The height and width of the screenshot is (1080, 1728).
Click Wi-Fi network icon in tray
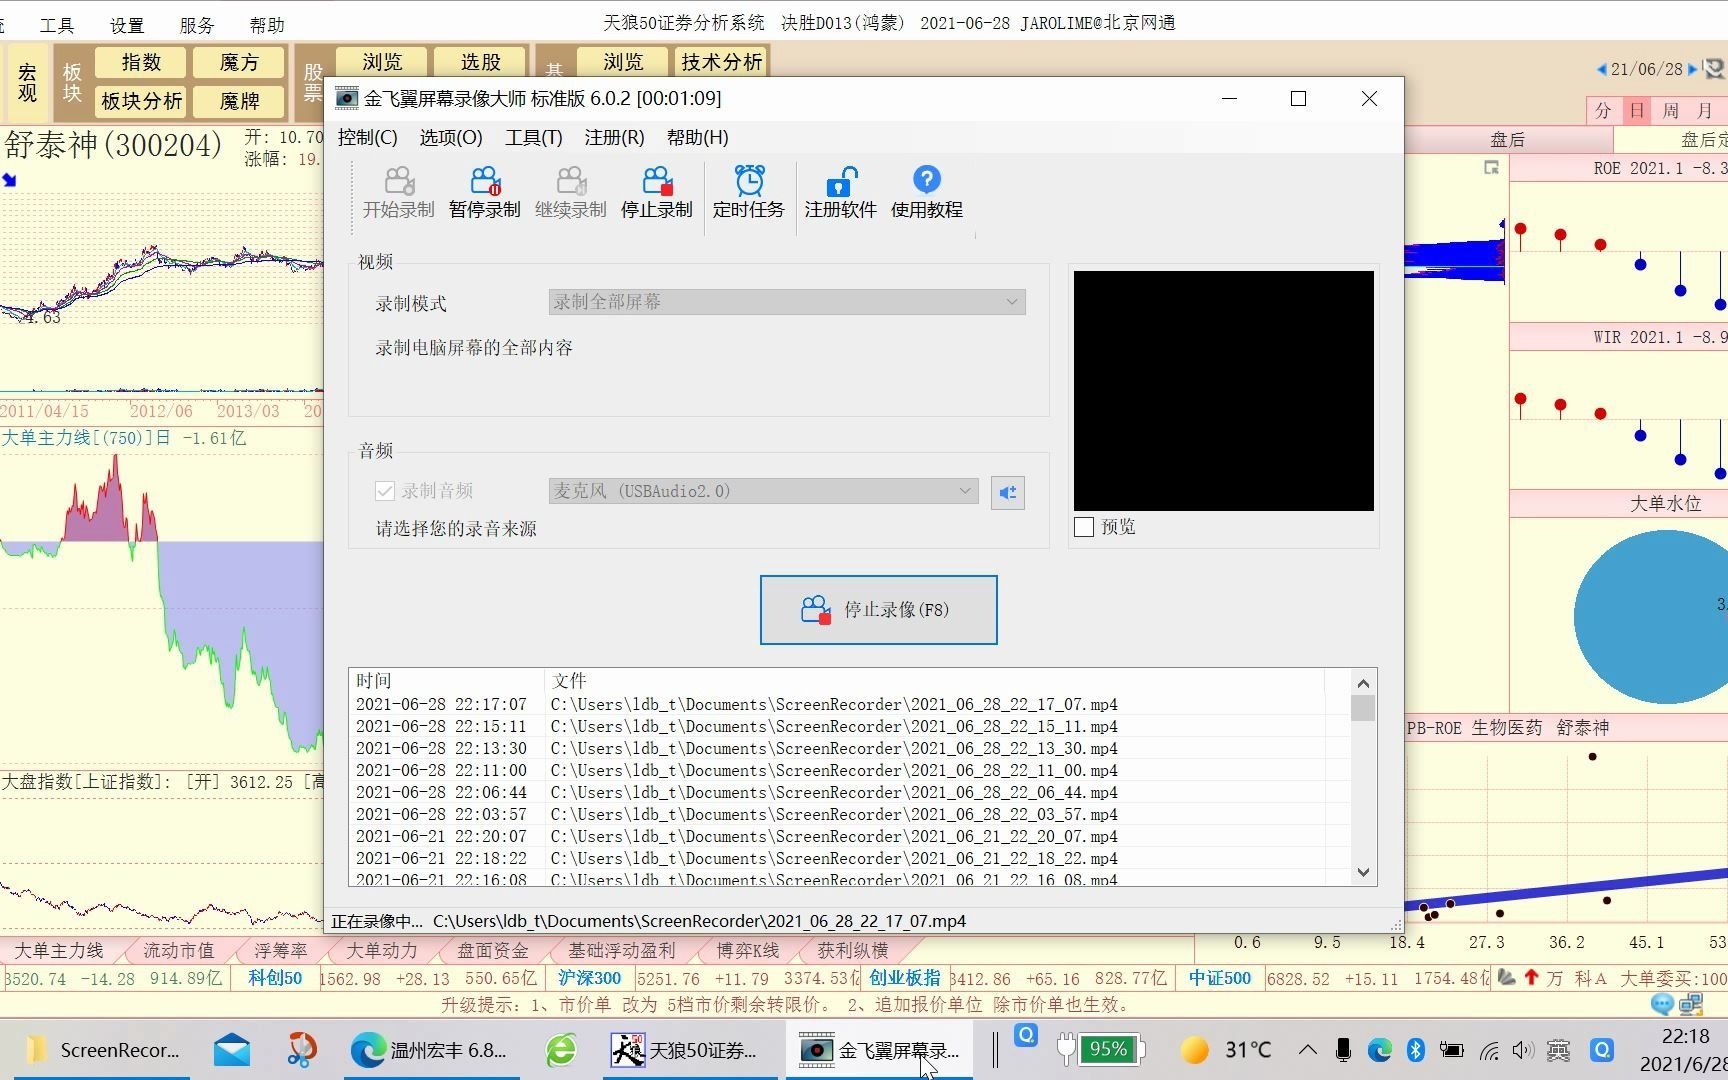tap(1489, 1049)
